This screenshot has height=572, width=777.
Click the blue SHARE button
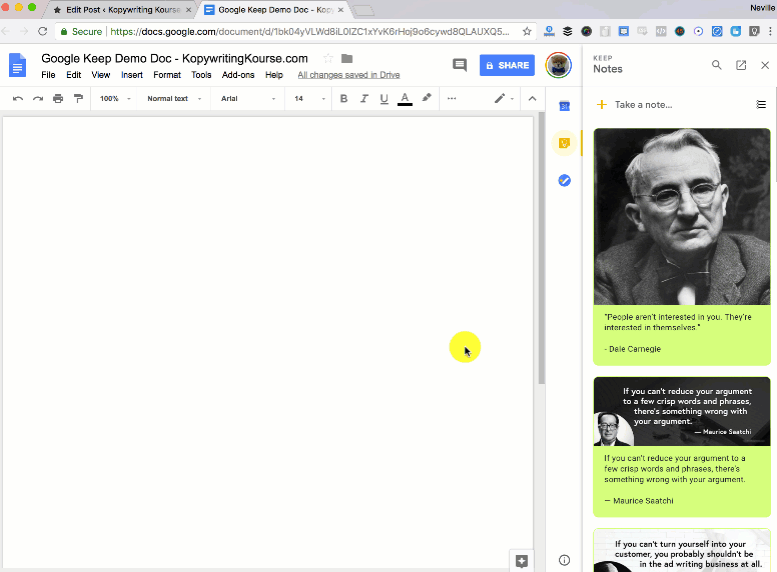click(507, 65)
